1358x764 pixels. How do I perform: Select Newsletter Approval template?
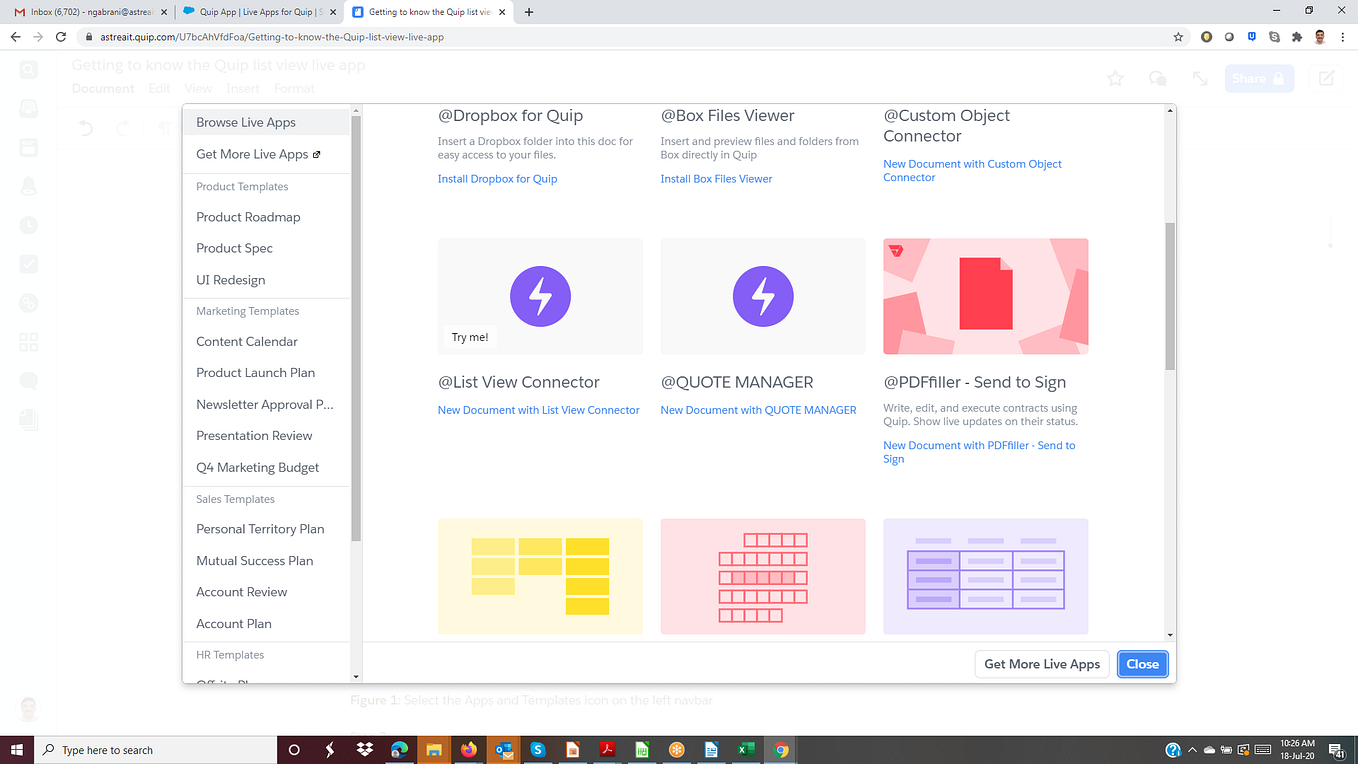pyautogui.click(x=266, y=404)
